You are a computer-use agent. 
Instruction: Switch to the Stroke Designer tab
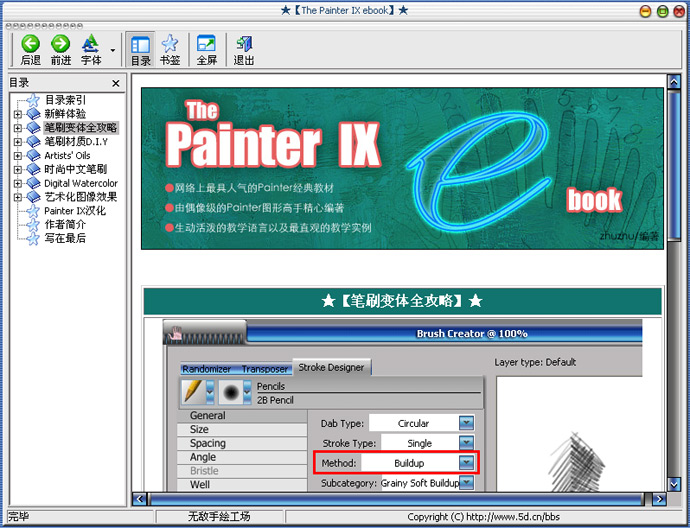(331, 367)
